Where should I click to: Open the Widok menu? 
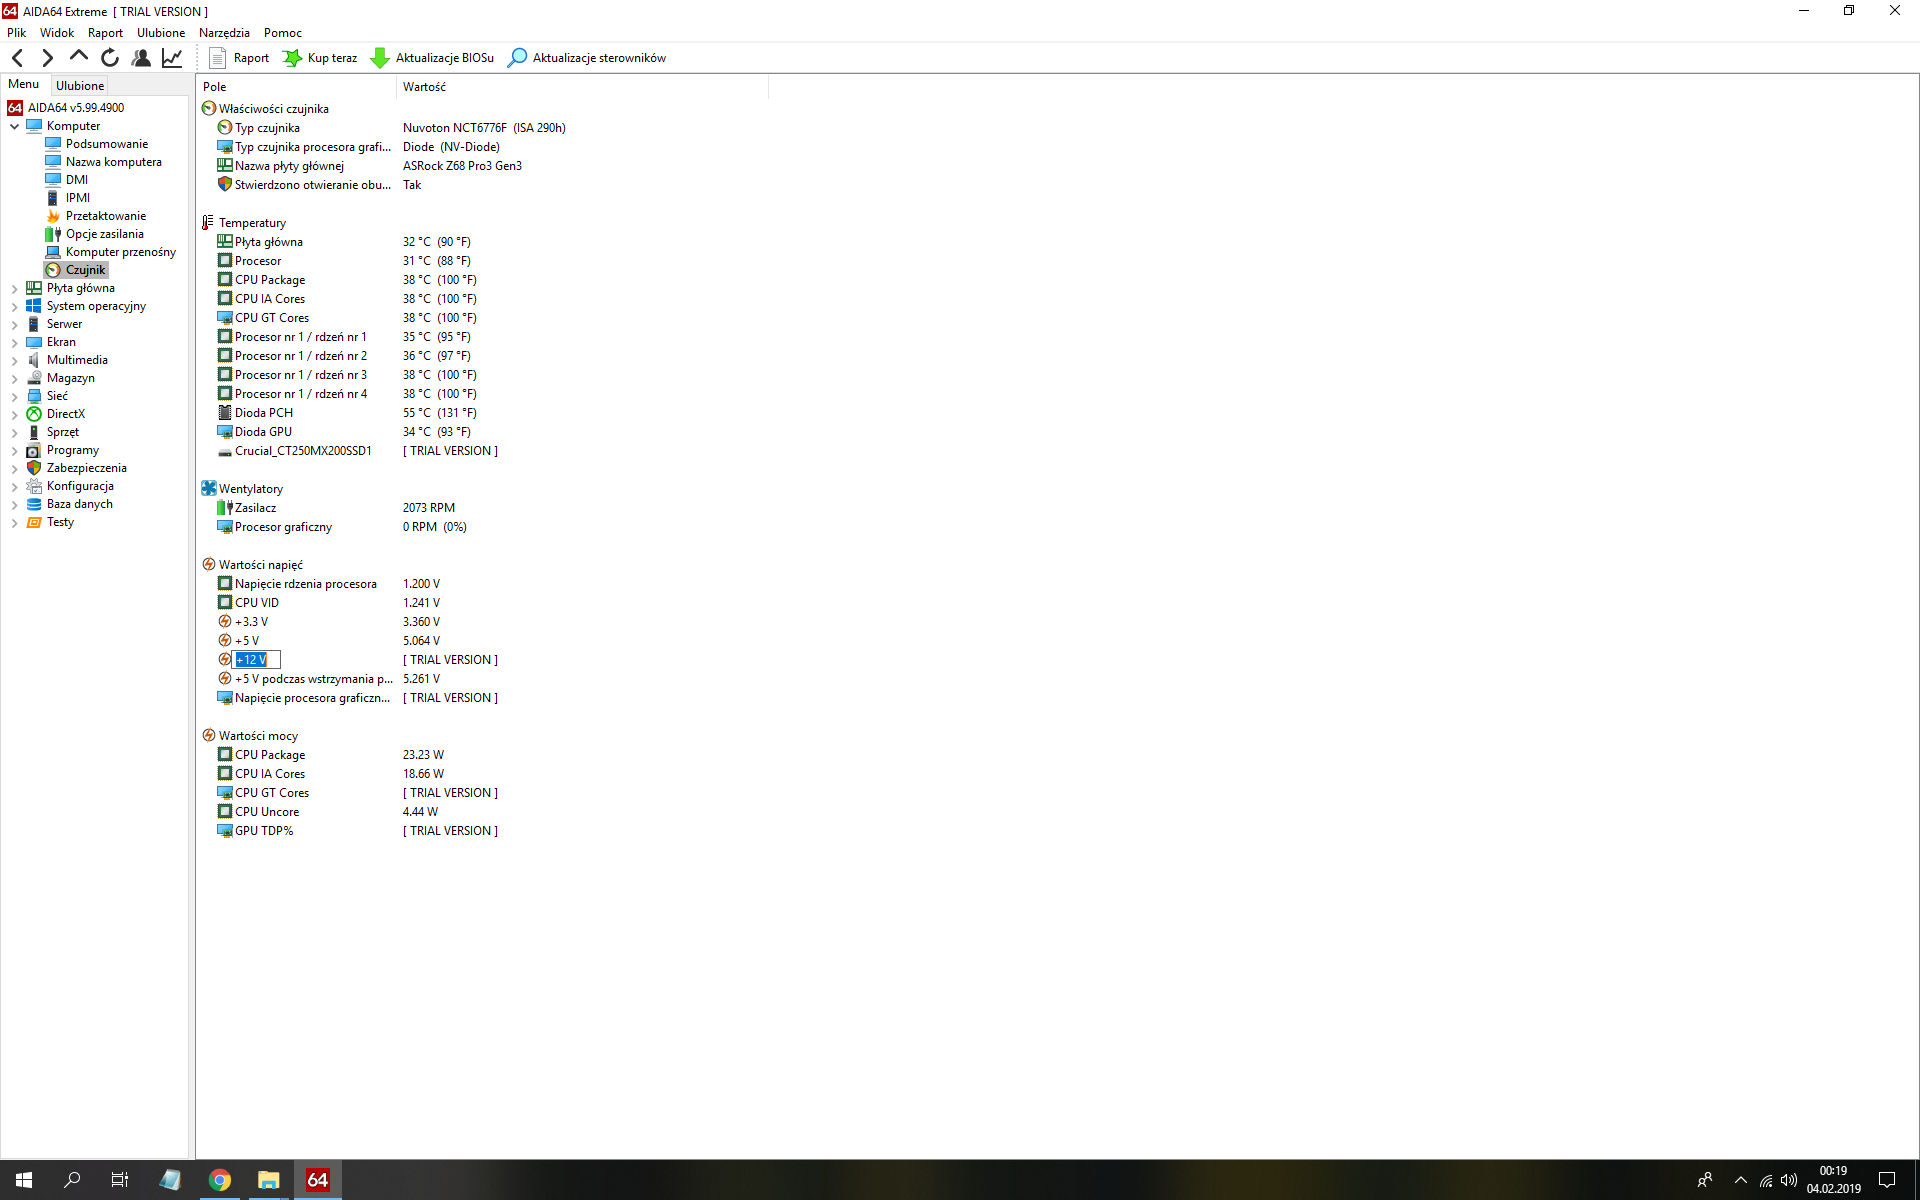pos(57,33)
